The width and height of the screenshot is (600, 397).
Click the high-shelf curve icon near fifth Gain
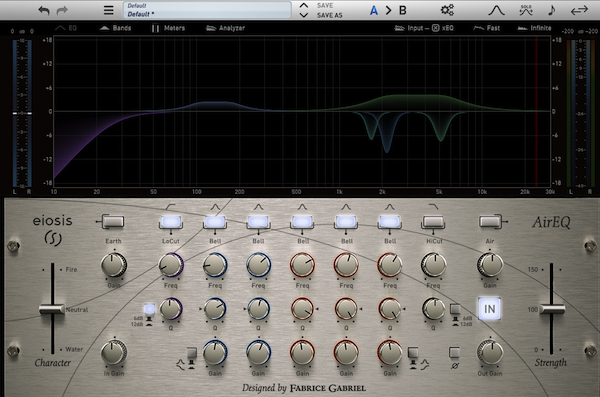(x=425, y=364)
